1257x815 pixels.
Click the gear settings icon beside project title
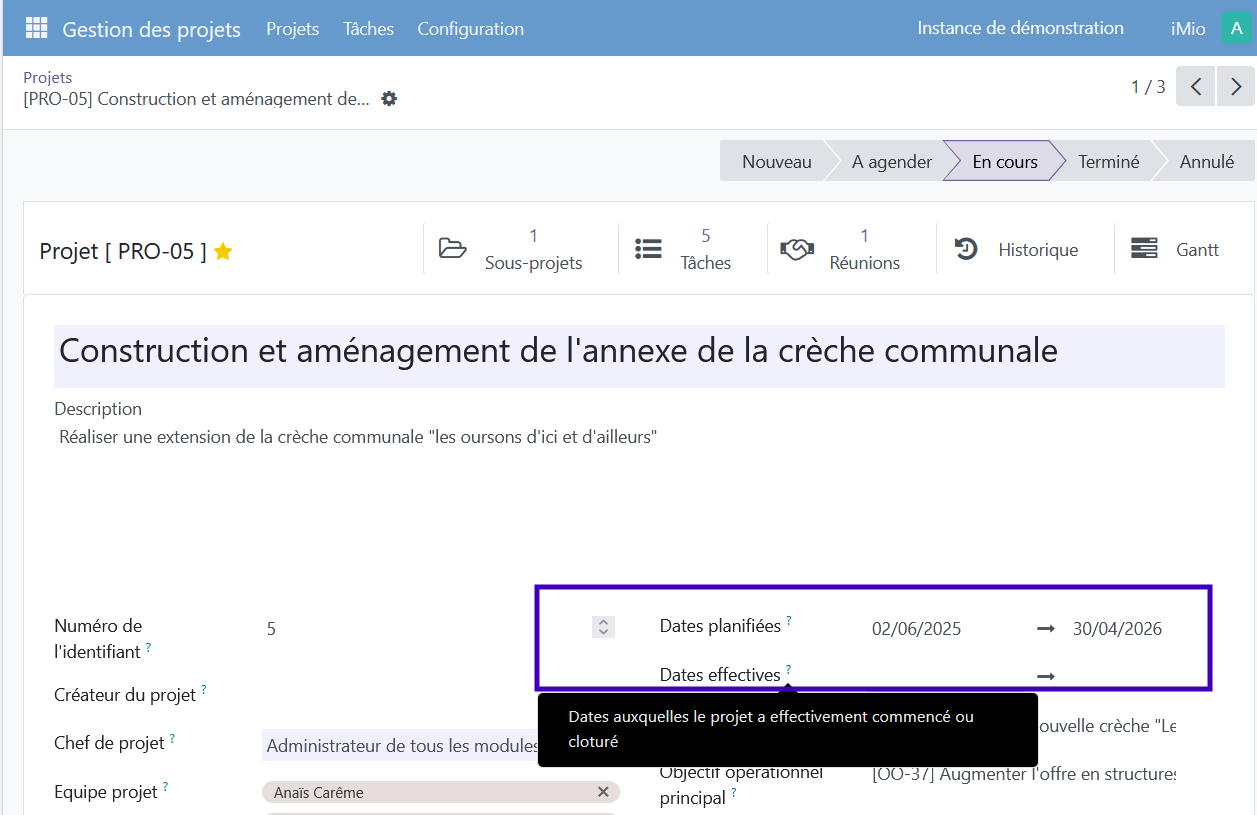[389, 99]
